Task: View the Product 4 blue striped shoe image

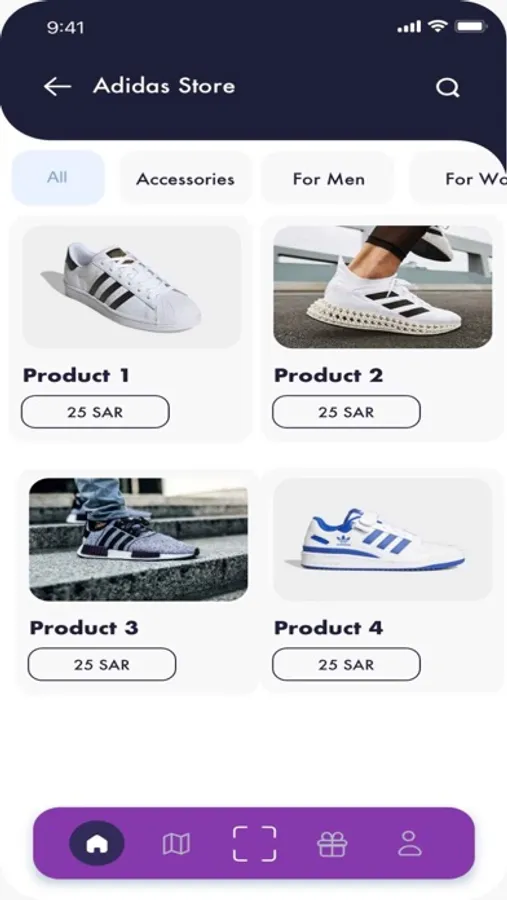Action: pos(382,539)
